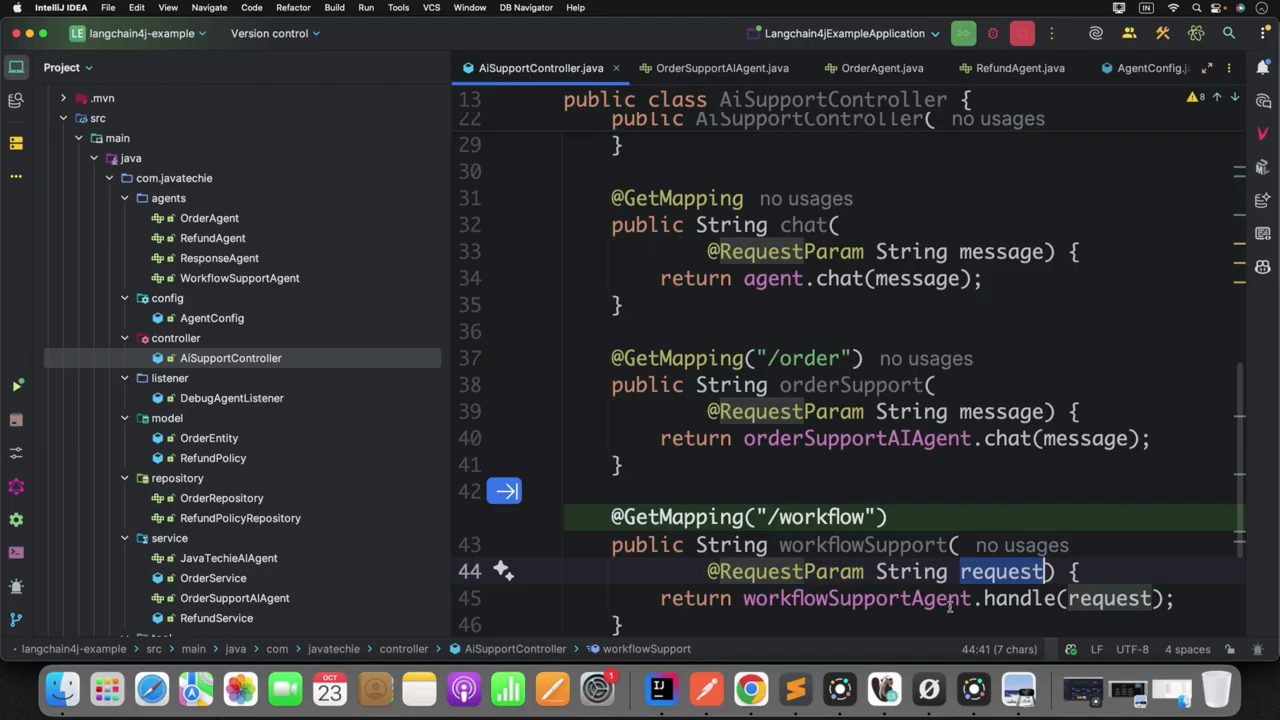Click the green atom icon in toolbar
Screen dimensions: 1280x720
click(x=1196, y=33)
